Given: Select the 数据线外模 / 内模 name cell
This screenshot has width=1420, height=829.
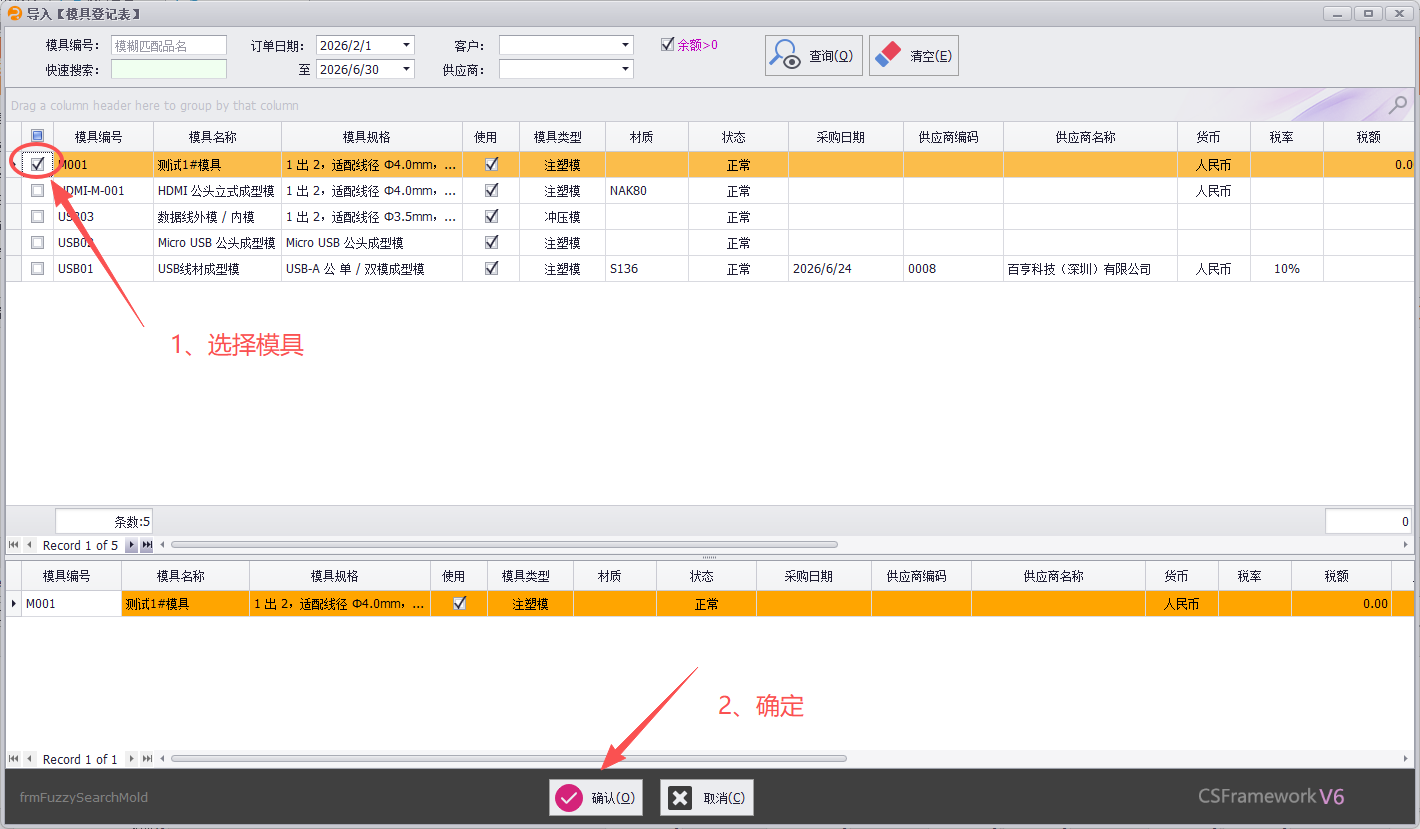Looking at the screenshot, I should pyautogui.click(x=217, y=216).
